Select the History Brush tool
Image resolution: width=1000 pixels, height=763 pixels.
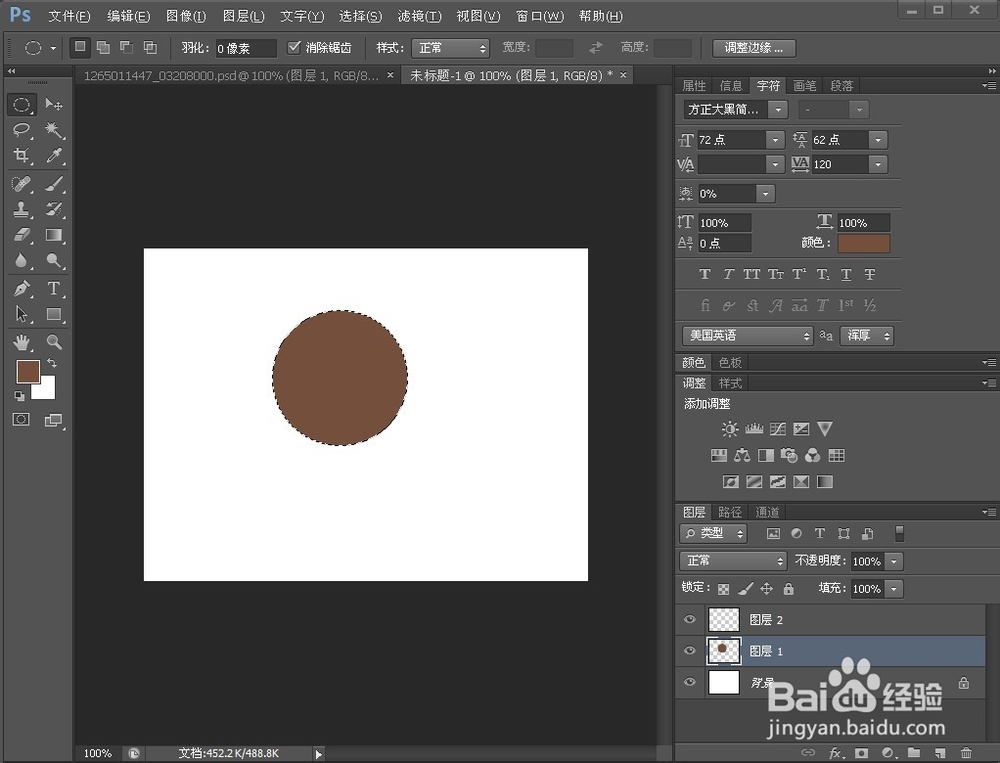coord(54,209)
